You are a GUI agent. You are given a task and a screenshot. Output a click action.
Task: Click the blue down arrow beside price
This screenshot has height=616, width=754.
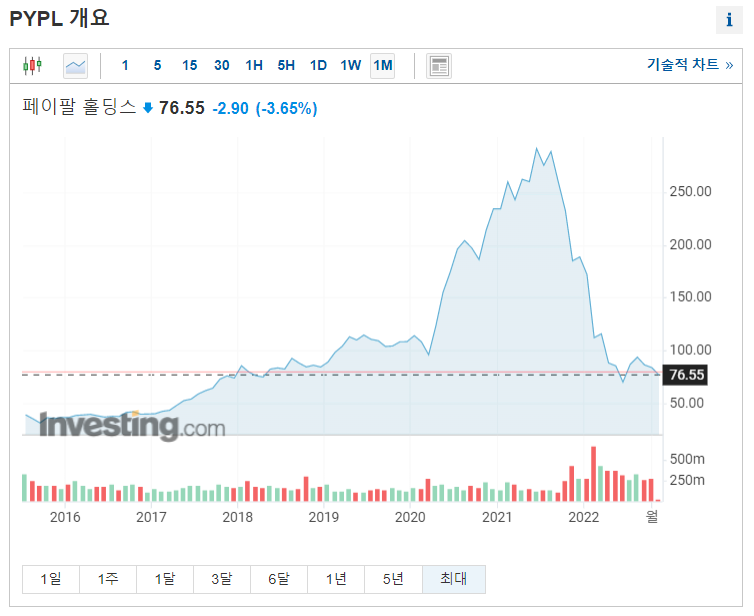point(148,108)
